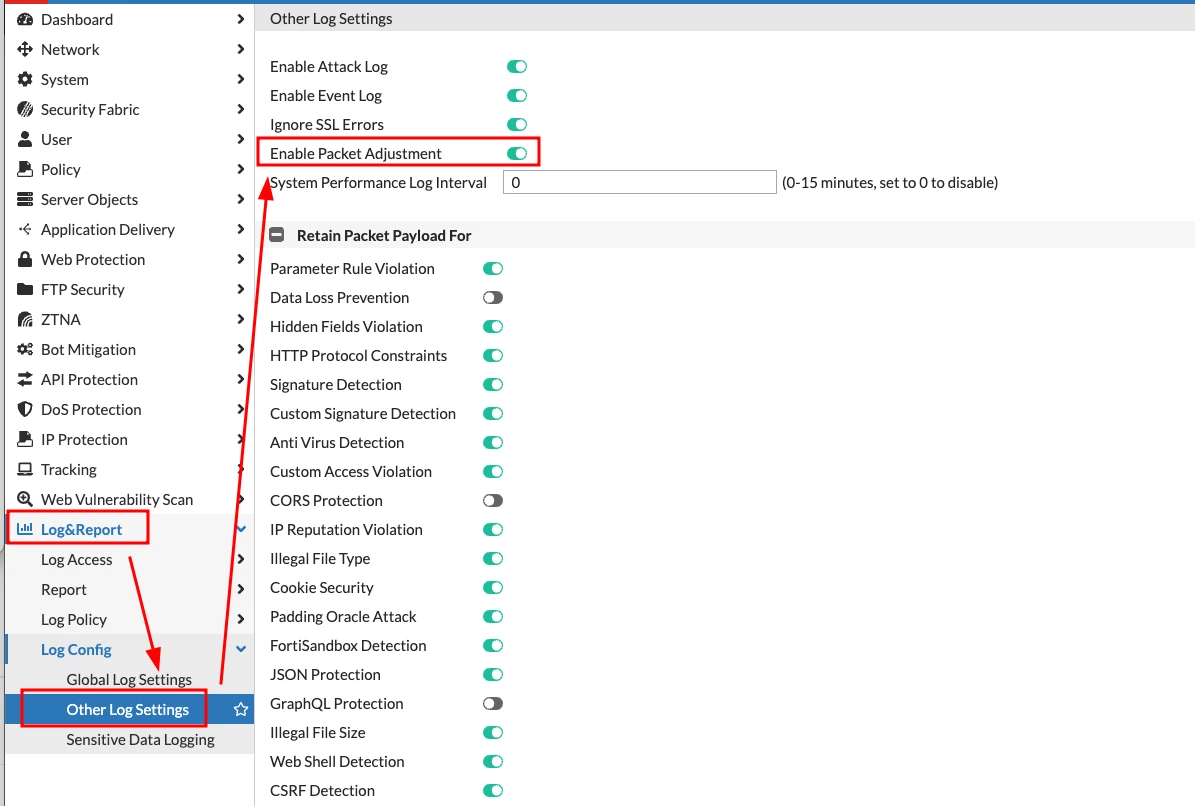The width and height of the screenshot is (1195, 806).
Task: Toggle Hidden Fields Violation switch
Action: [493, 327]
